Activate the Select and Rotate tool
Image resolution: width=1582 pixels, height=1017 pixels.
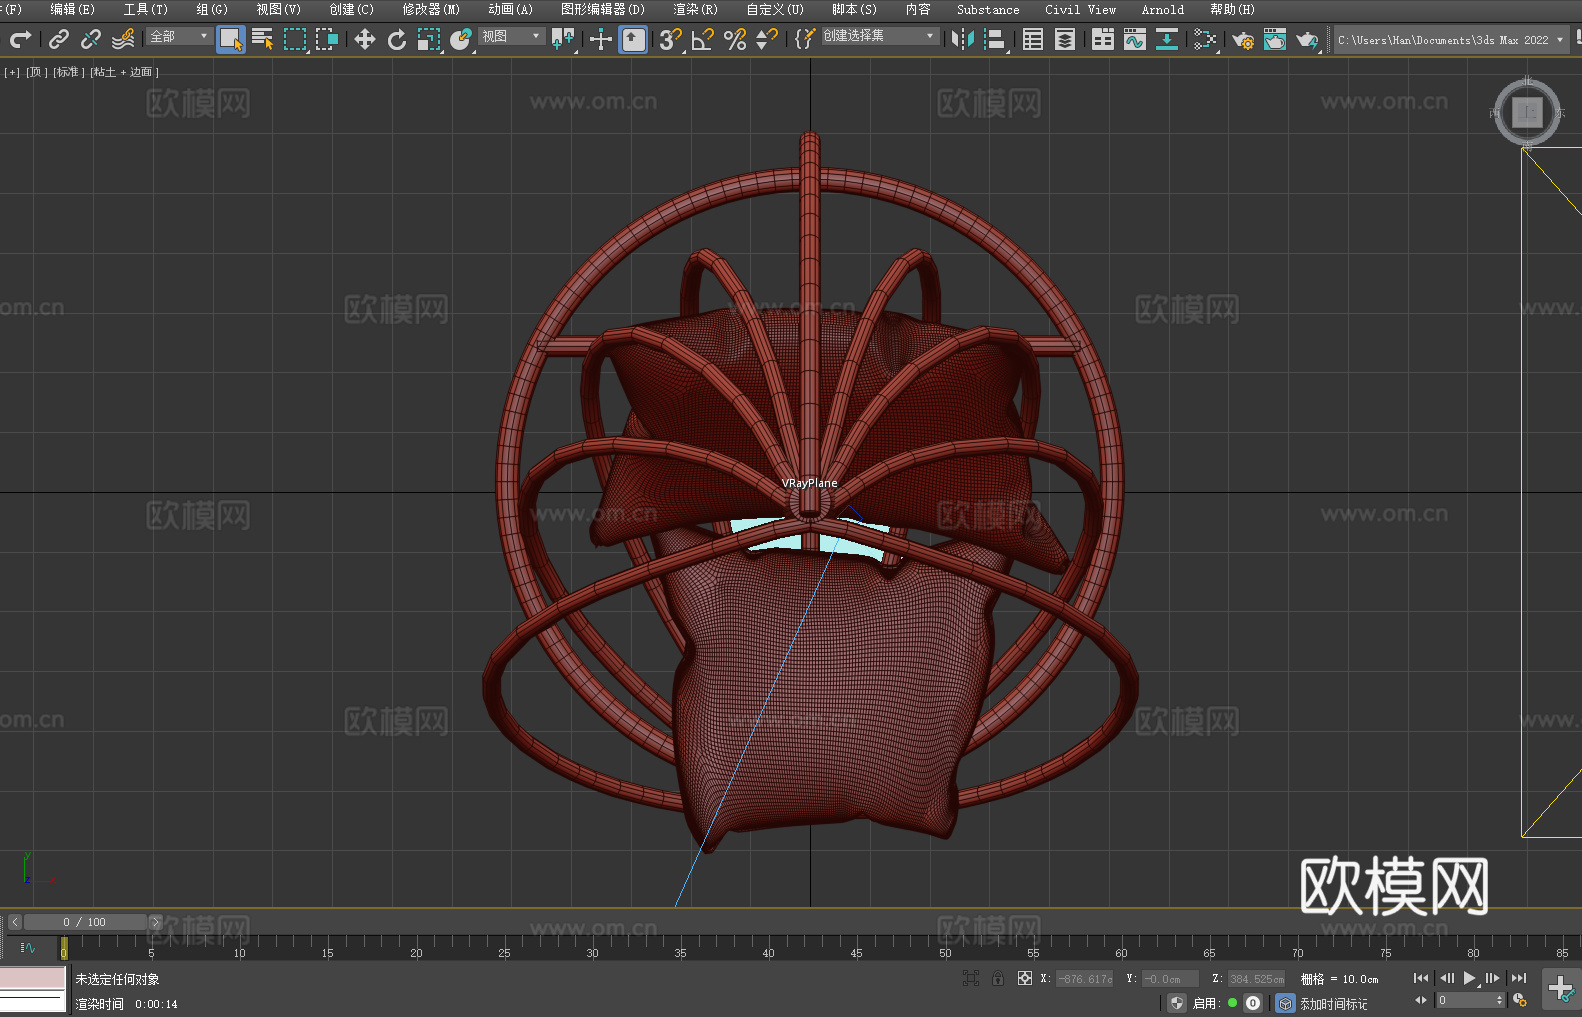pos(397,39)
